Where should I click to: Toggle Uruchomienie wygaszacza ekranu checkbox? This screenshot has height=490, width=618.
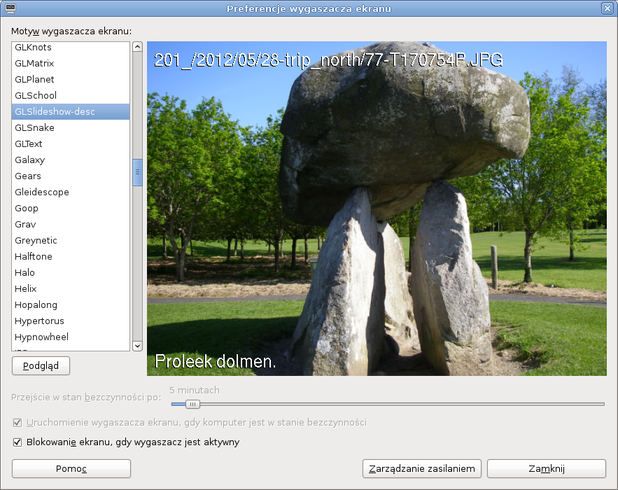coord(17,423)
